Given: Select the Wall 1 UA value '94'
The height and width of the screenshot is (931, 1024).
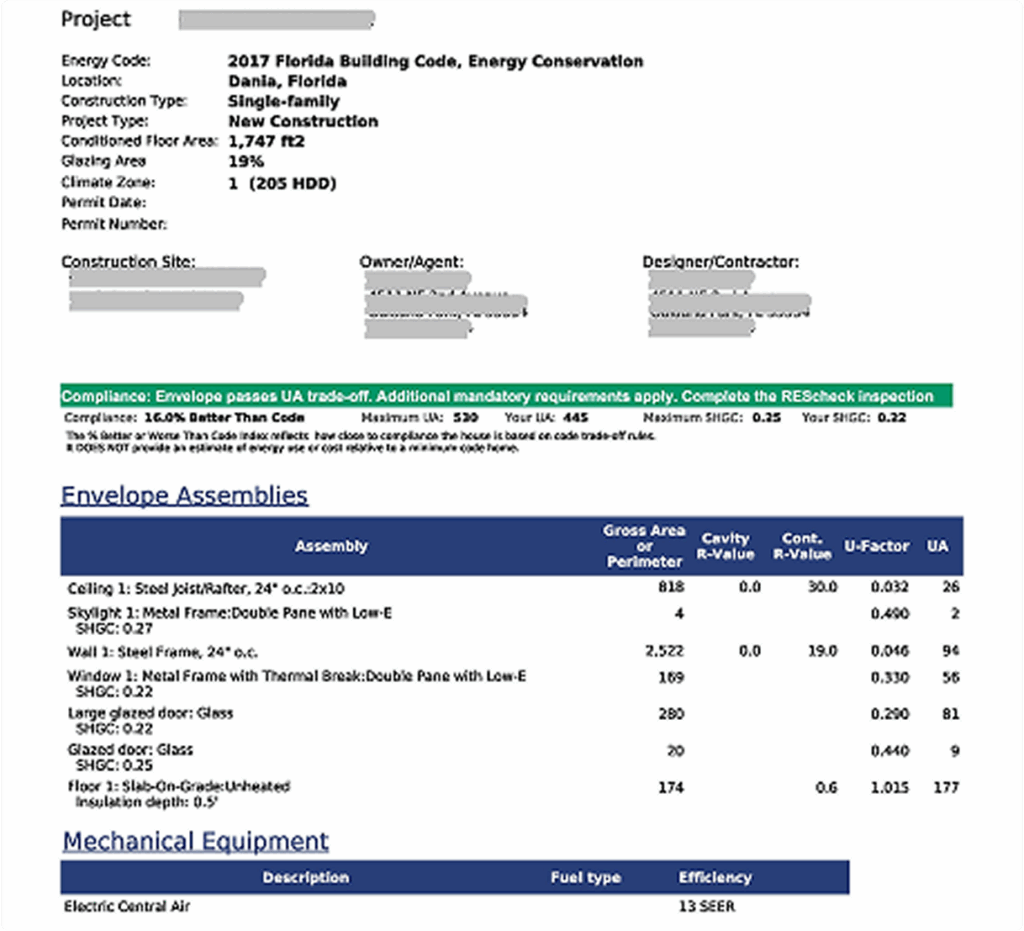Looking at the screenshot, I should pos(951,651).
